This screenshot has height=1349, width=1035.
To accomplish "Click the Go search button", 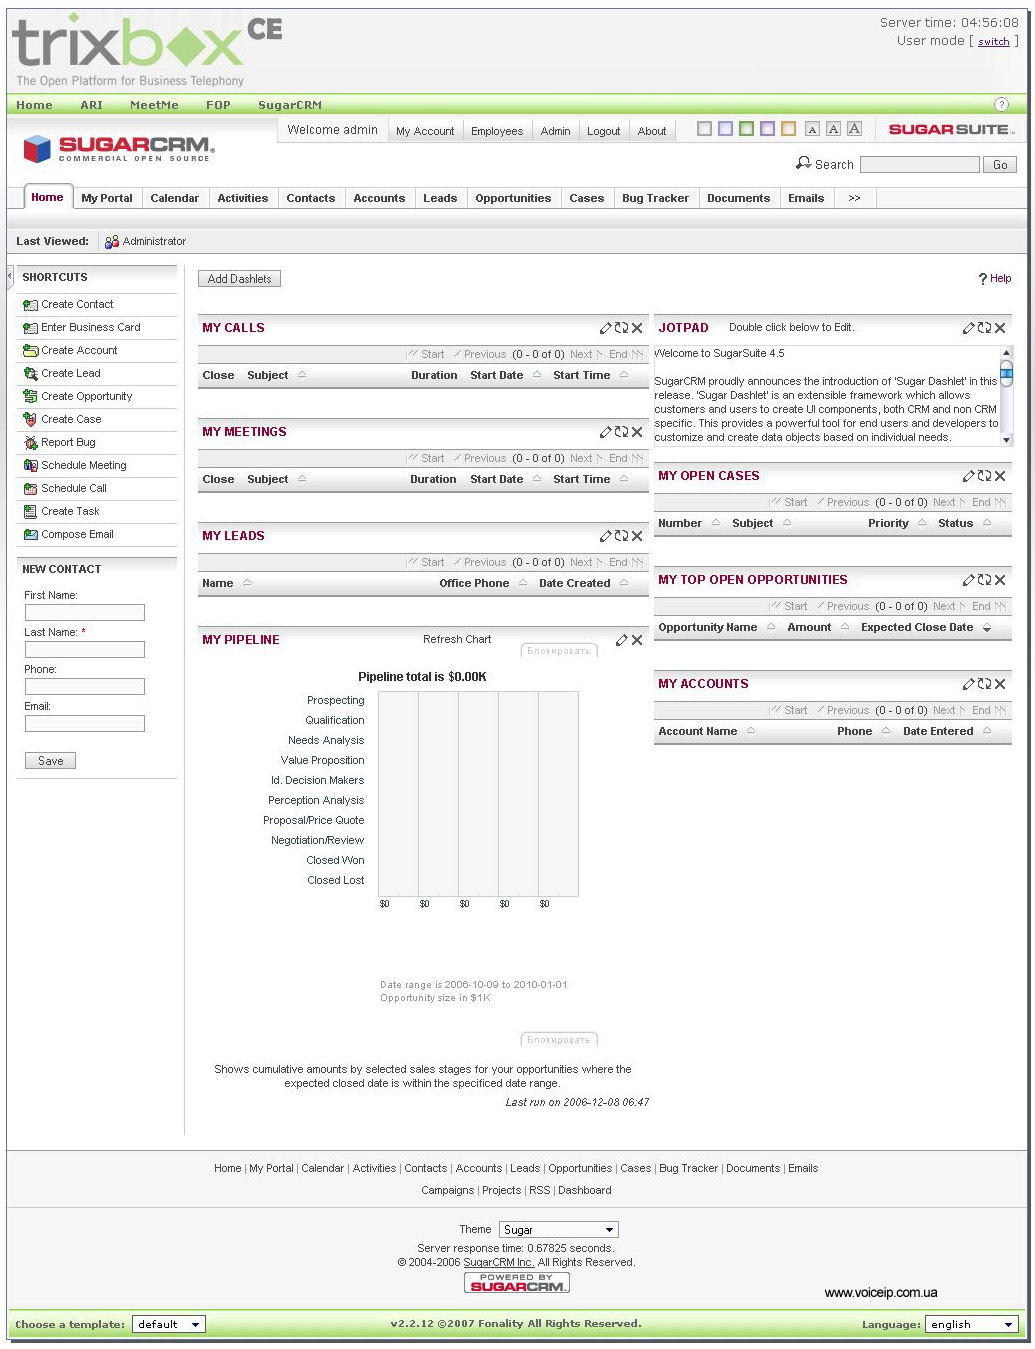I will tap(1000, 165).
